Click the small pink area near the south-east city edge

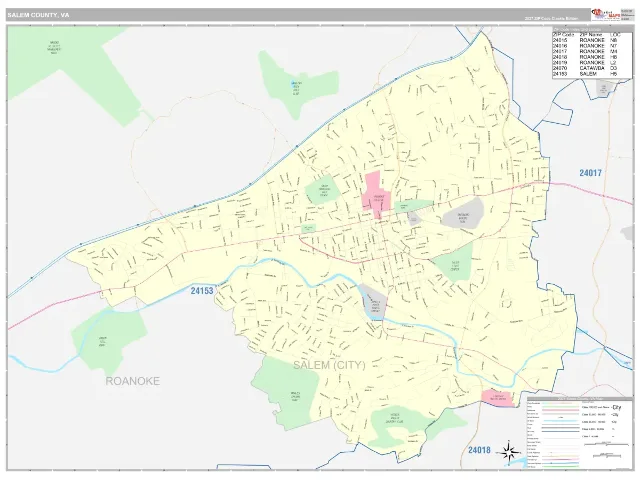496,398
